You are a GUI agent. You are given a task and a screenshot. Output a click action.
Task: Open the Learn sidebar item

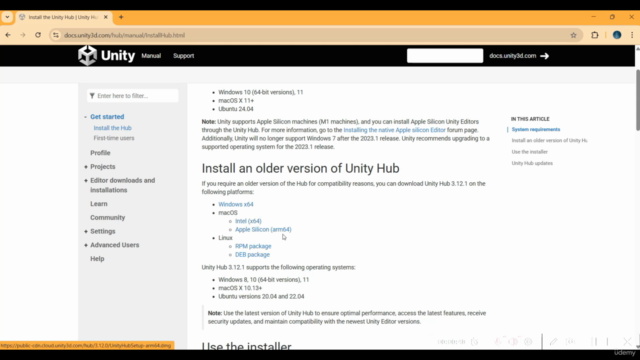(99, 204)
